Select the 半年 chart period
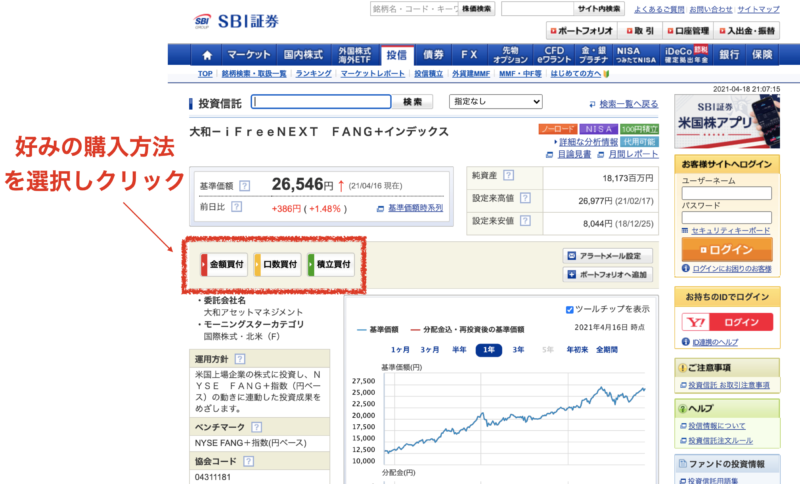Image resolution: width=800 pixels, height=484 pixels. tap(459, 350)
